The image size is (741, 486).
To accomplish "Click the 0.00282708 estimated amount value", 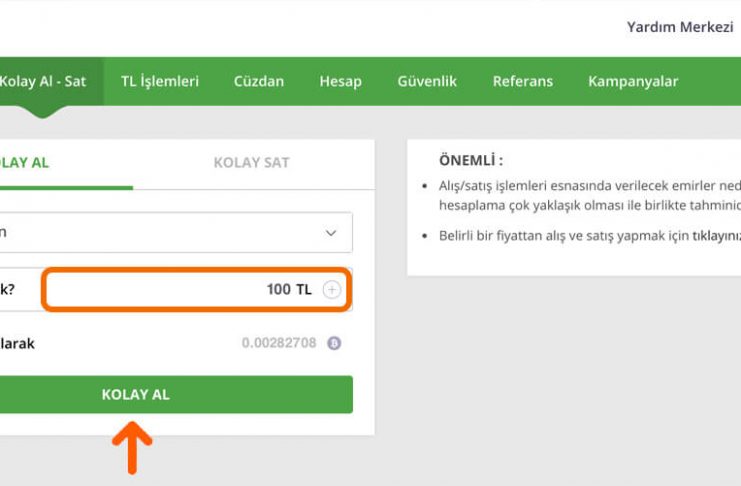I will click(x=279, y=343).
